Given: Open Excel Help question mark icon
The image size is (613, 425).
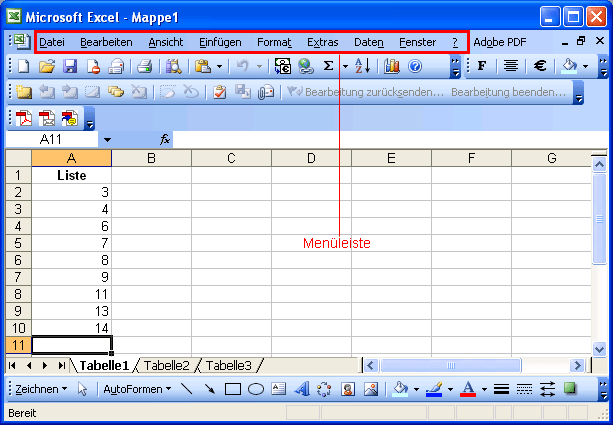Looking at the screenshot, I should [415, 66].
